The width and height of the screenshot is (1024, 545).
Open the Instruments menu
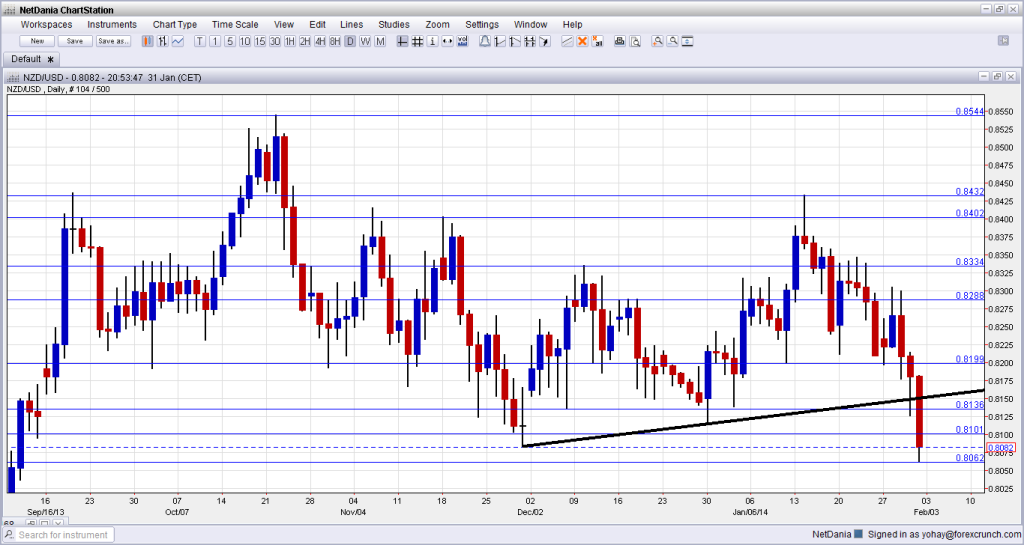[112, 24]
